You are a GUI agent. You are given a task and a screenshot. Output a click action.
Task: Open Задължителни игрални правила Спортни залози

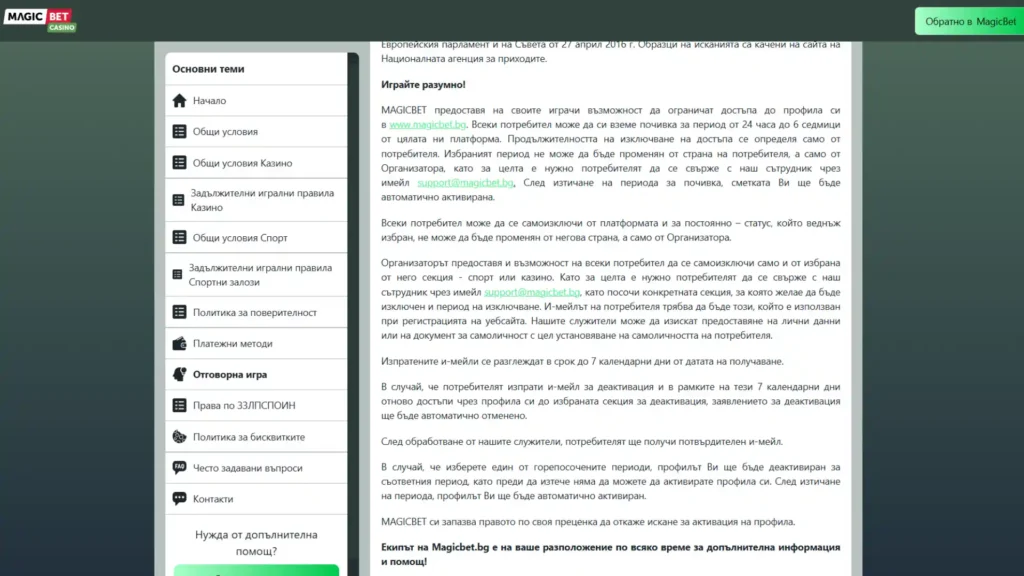[x=256, y=274]
